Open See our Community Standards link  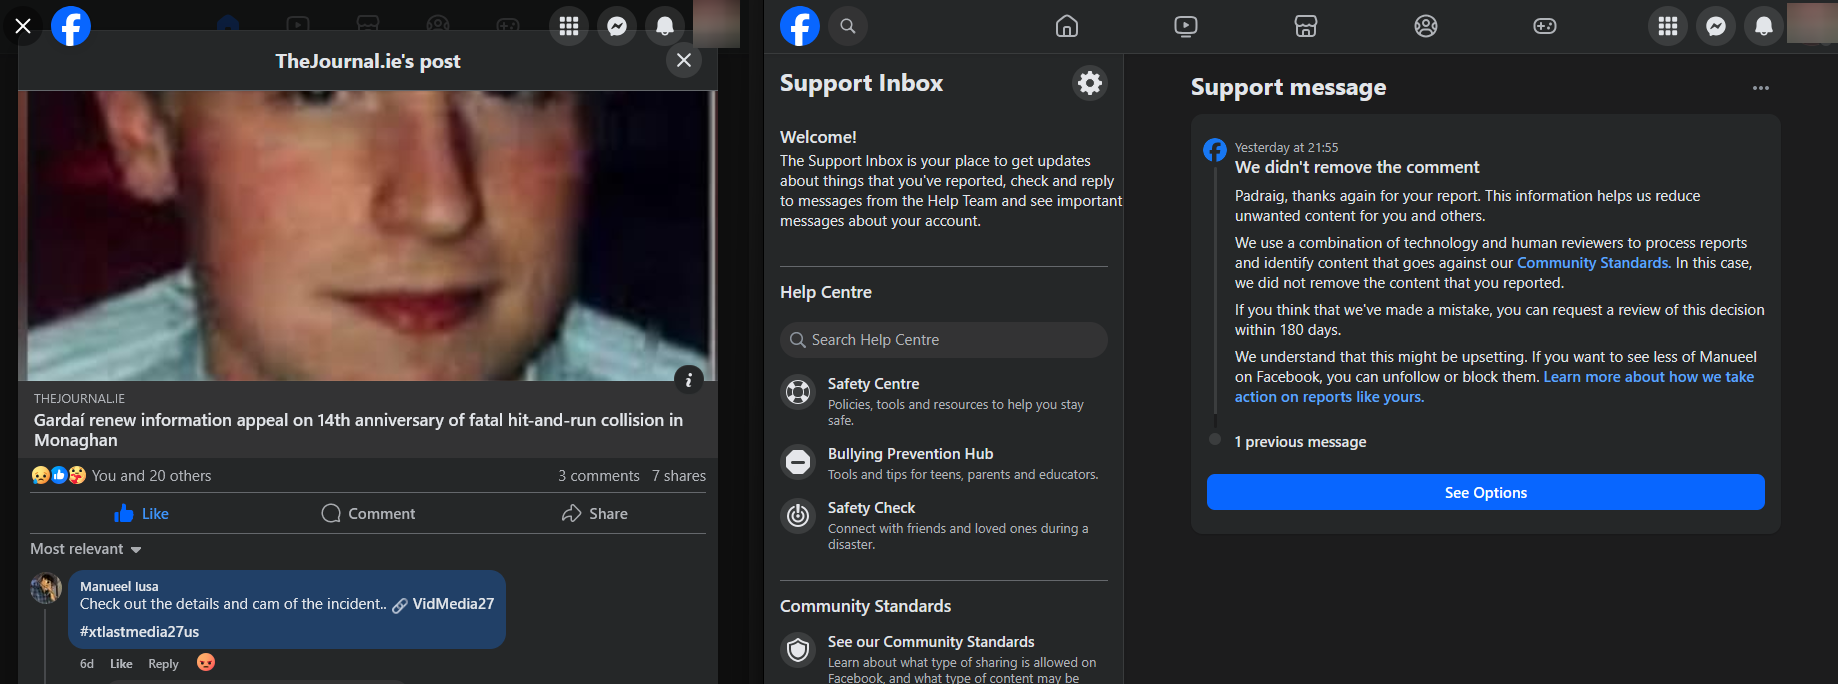[x=931, y=642]
